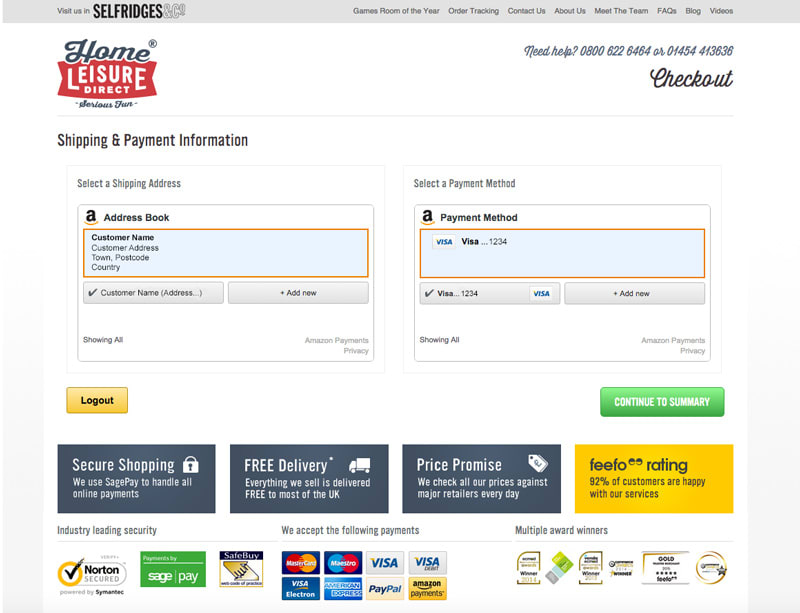Click the MasterCard payment icon

pos(301,563)
